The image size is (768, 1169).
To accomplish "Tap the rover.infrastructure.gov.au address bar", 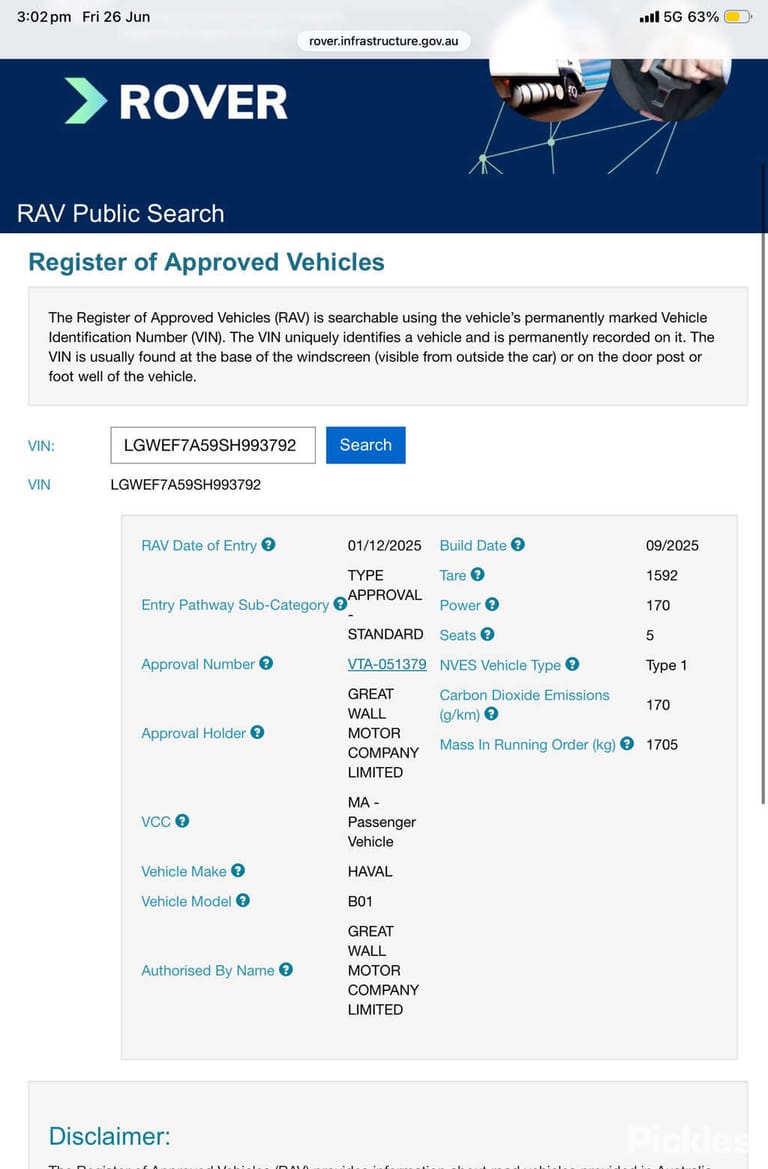I will point(384,41).
